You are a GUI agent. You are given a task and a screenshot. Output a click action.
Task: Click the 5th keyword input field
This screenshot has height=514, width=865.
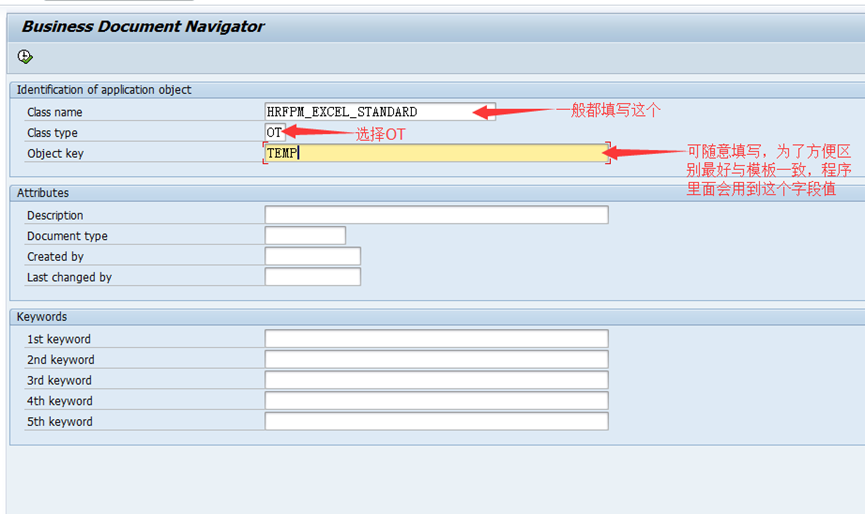point(436,421)
